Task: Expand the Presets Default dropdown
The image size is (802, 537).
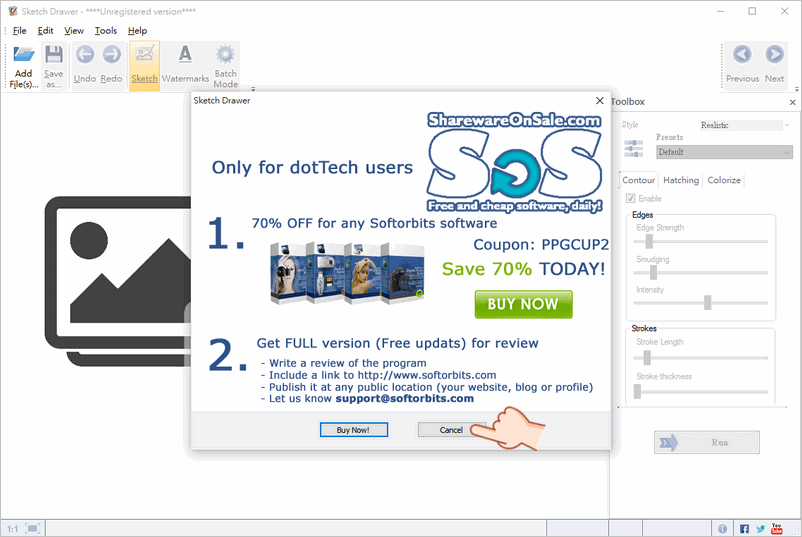Action: click(x=724, y=152)
